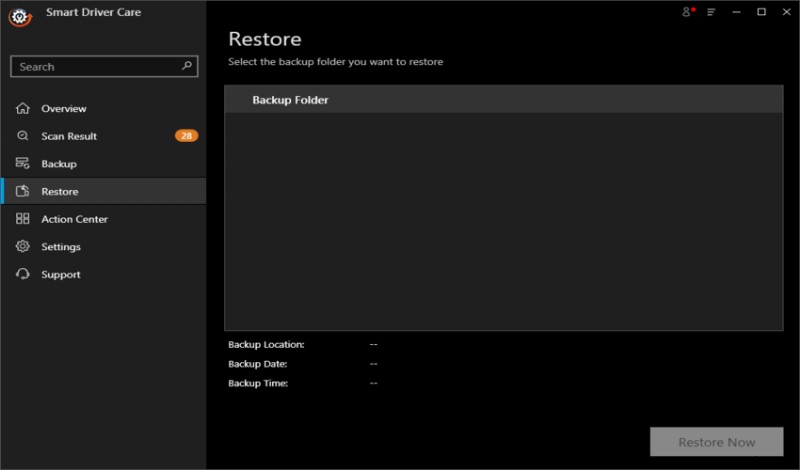Minimize the Smart Driver Care window

737,12
